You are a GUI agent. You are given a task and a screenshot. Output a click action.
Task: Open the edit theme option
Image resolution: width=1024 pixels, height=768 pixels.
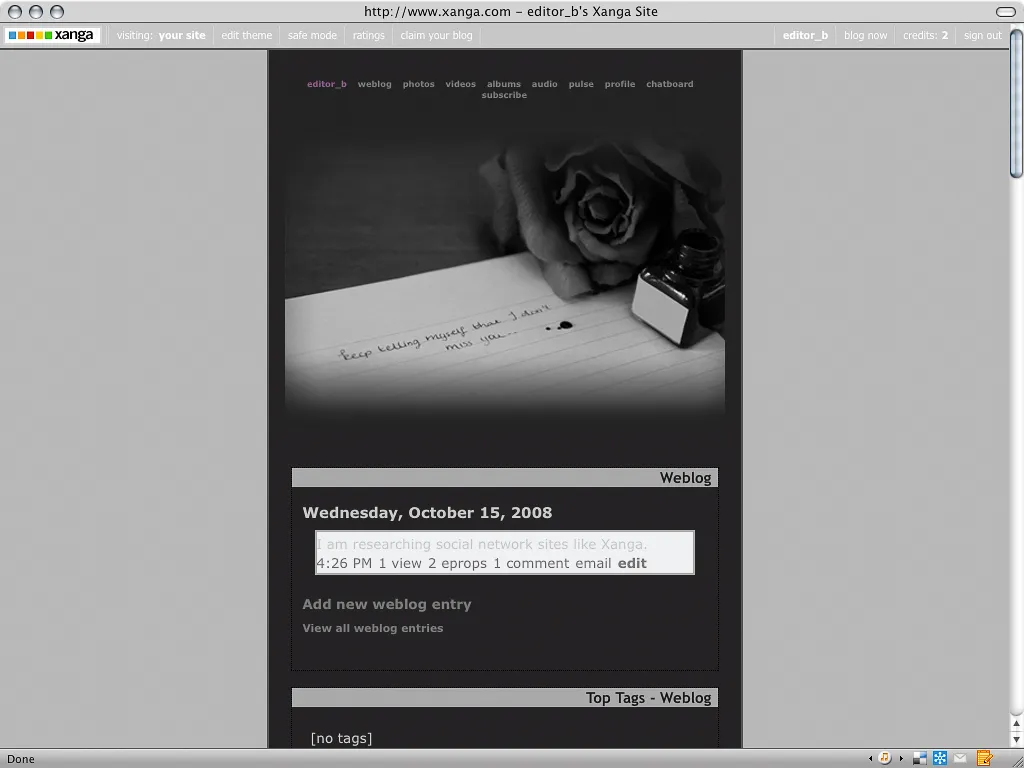(x=246, y=35)
